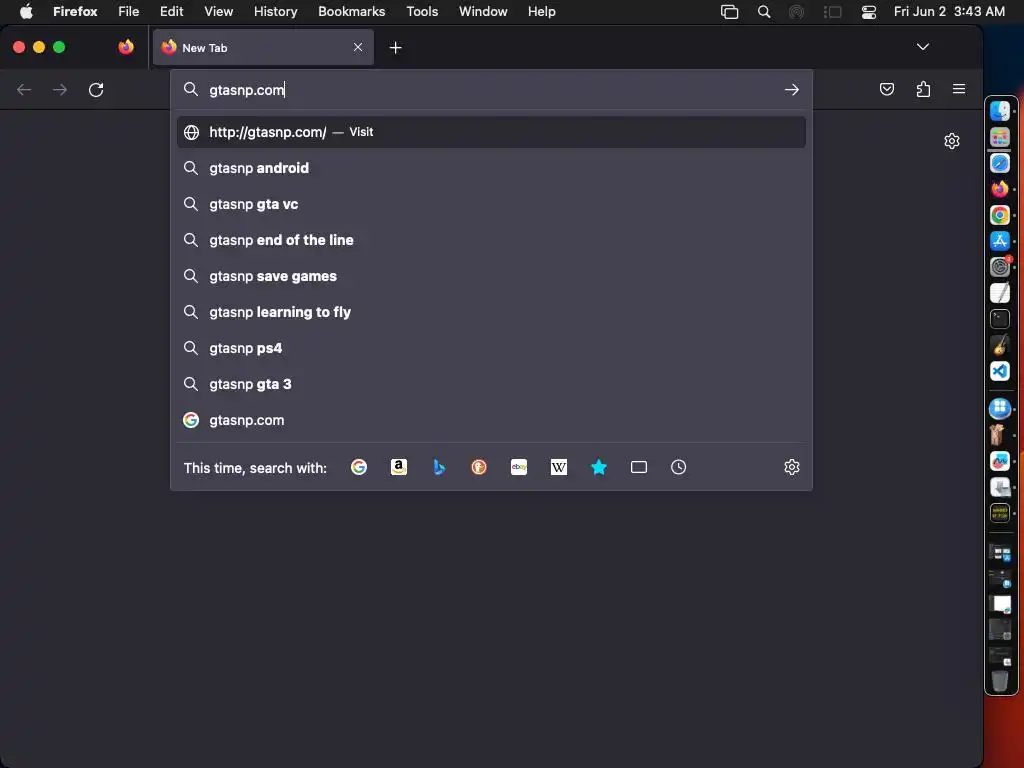The image size is (1024, 768).
Task: Search history using the clock icon
Action: tap(679, 467)
